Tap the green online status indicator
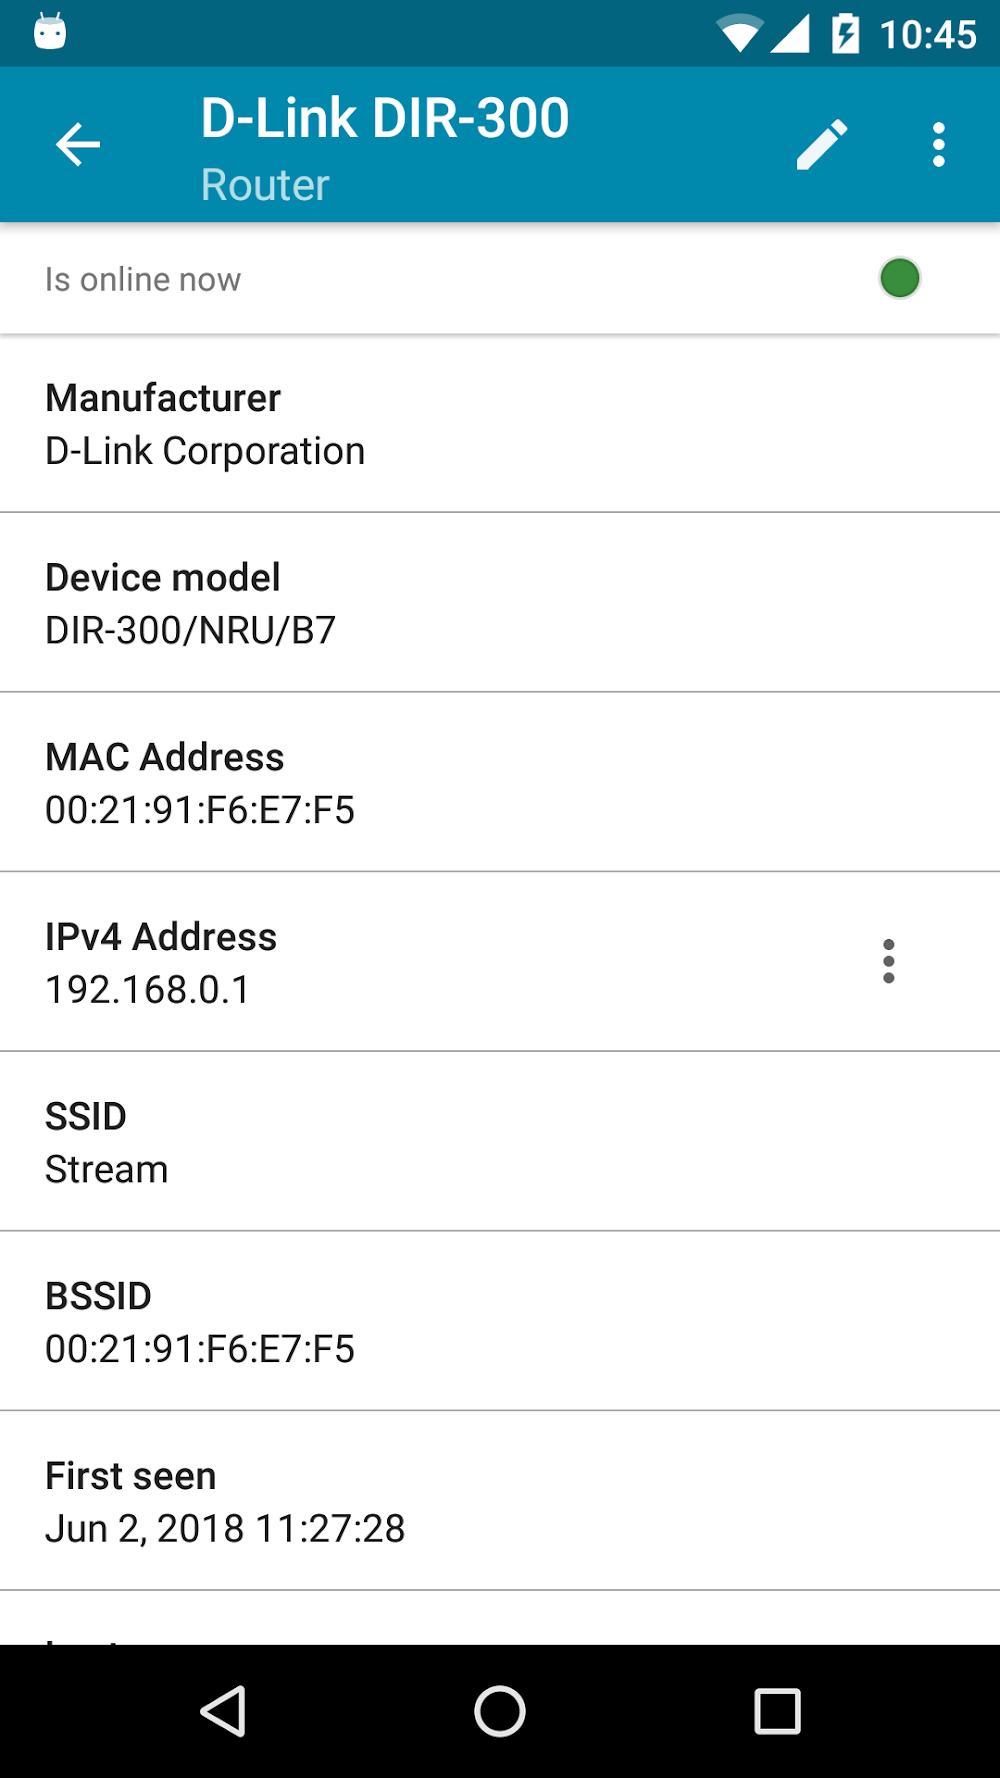 (899, 278)
